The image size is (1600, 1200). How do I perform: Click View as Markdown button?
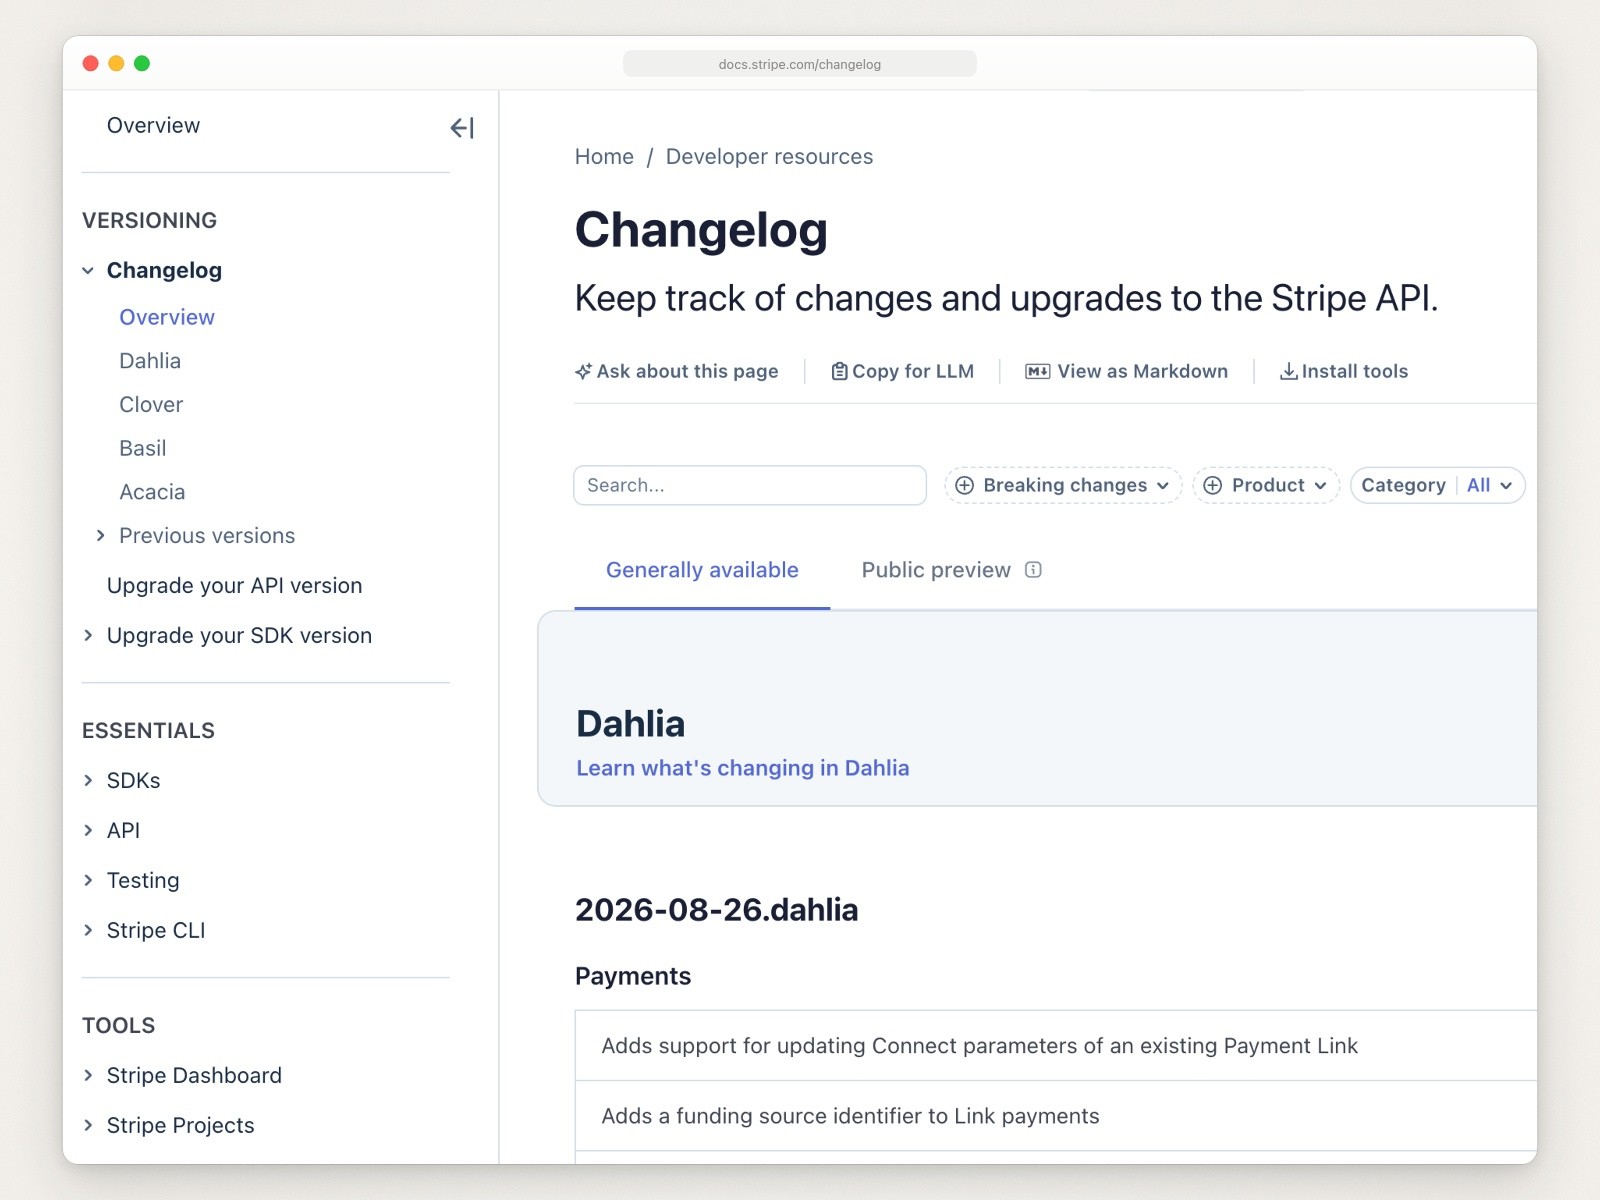coord(1127,372)
